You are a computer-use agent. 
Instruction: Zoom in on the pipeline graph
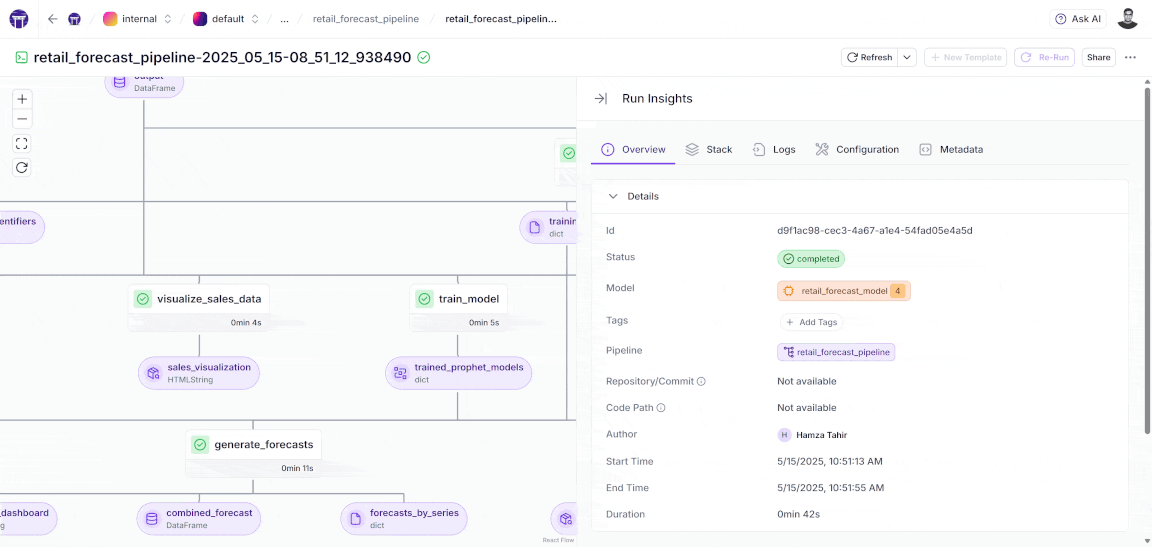[x=22, y=99]
